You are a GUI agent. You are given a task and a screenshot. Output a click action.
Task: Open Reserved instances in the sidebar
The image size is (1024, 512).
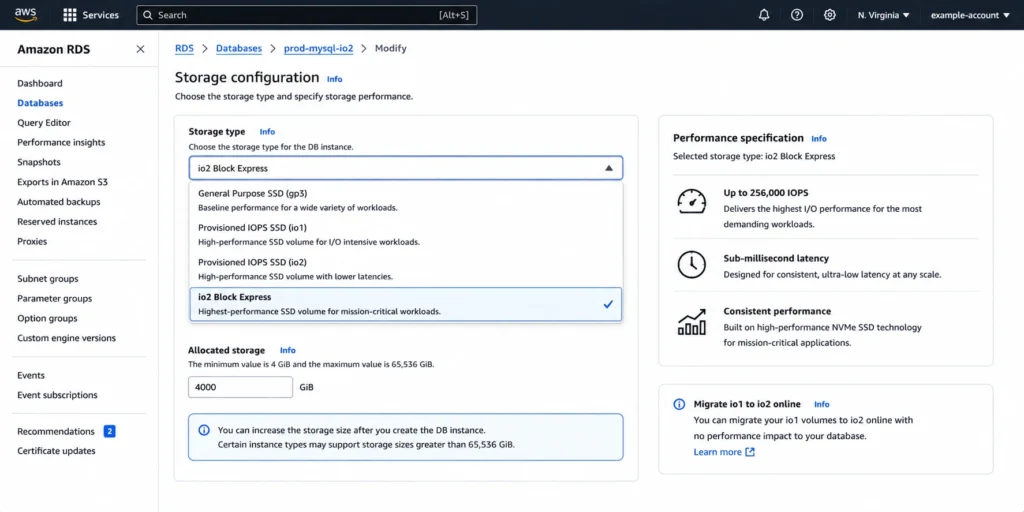(57, 222)
